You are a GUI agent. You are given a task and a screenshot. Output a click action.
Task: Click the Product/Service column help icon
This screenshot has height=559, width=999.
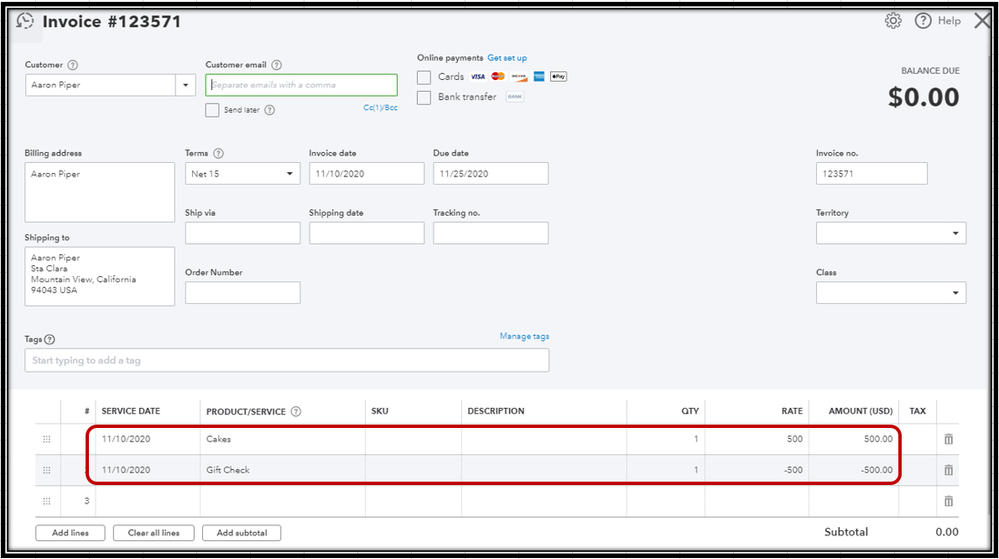pyautogui.click(x=296, y=411)
